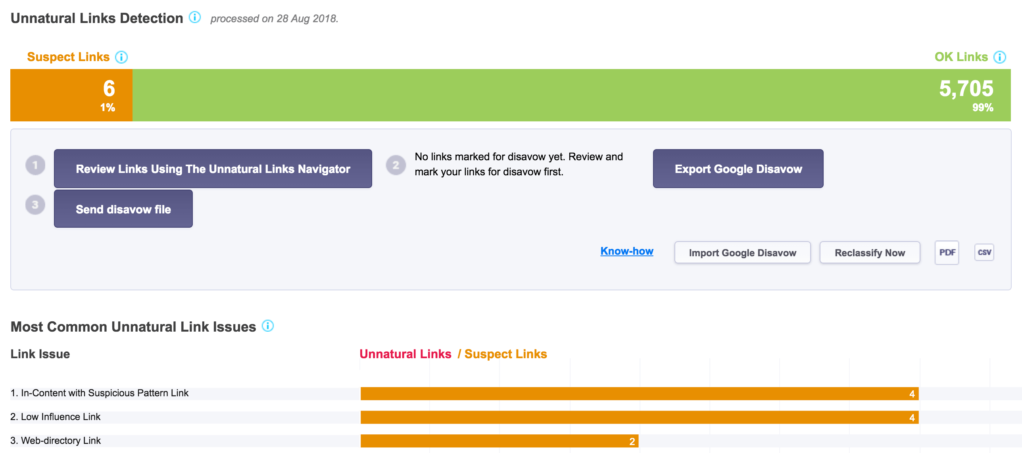
Task: Click the Low Influence Link bar
Action: [x=638, y=417]
